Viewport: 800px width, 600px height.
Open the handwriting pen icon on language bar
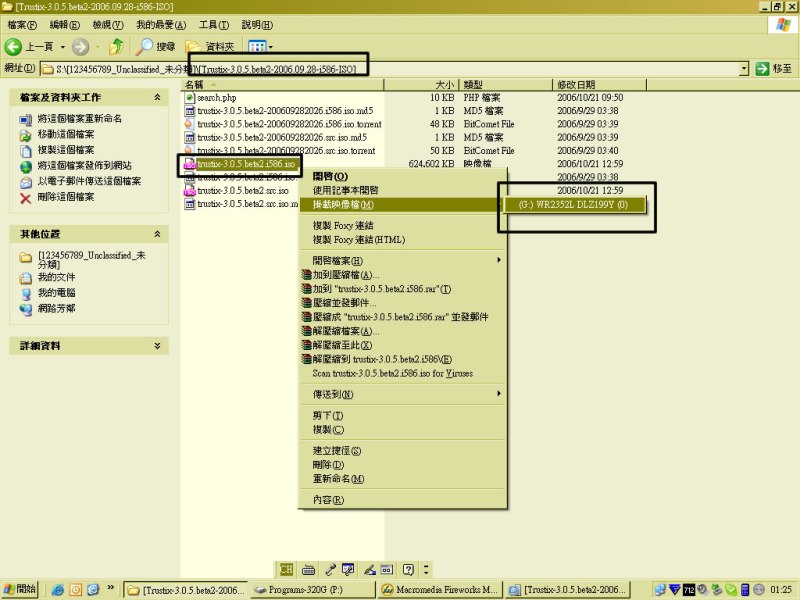pyautogui.click(x=370, y=569)
